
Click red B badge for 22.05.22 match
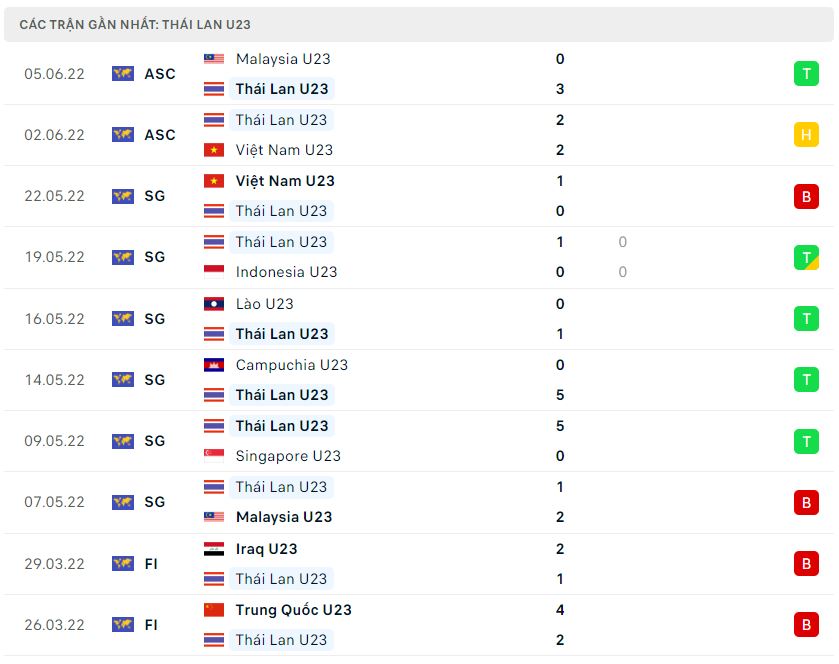point(806,196)
